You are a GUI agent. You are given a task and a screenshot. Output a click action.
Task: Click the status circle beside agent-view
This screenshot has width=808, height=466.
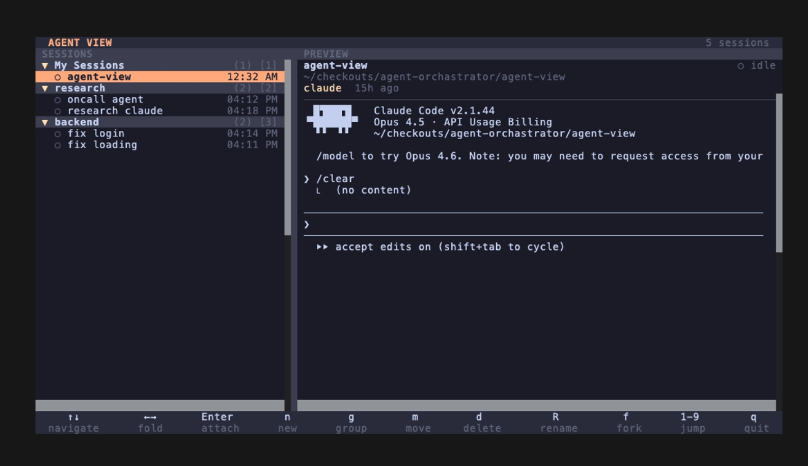[x=58, y=77]
